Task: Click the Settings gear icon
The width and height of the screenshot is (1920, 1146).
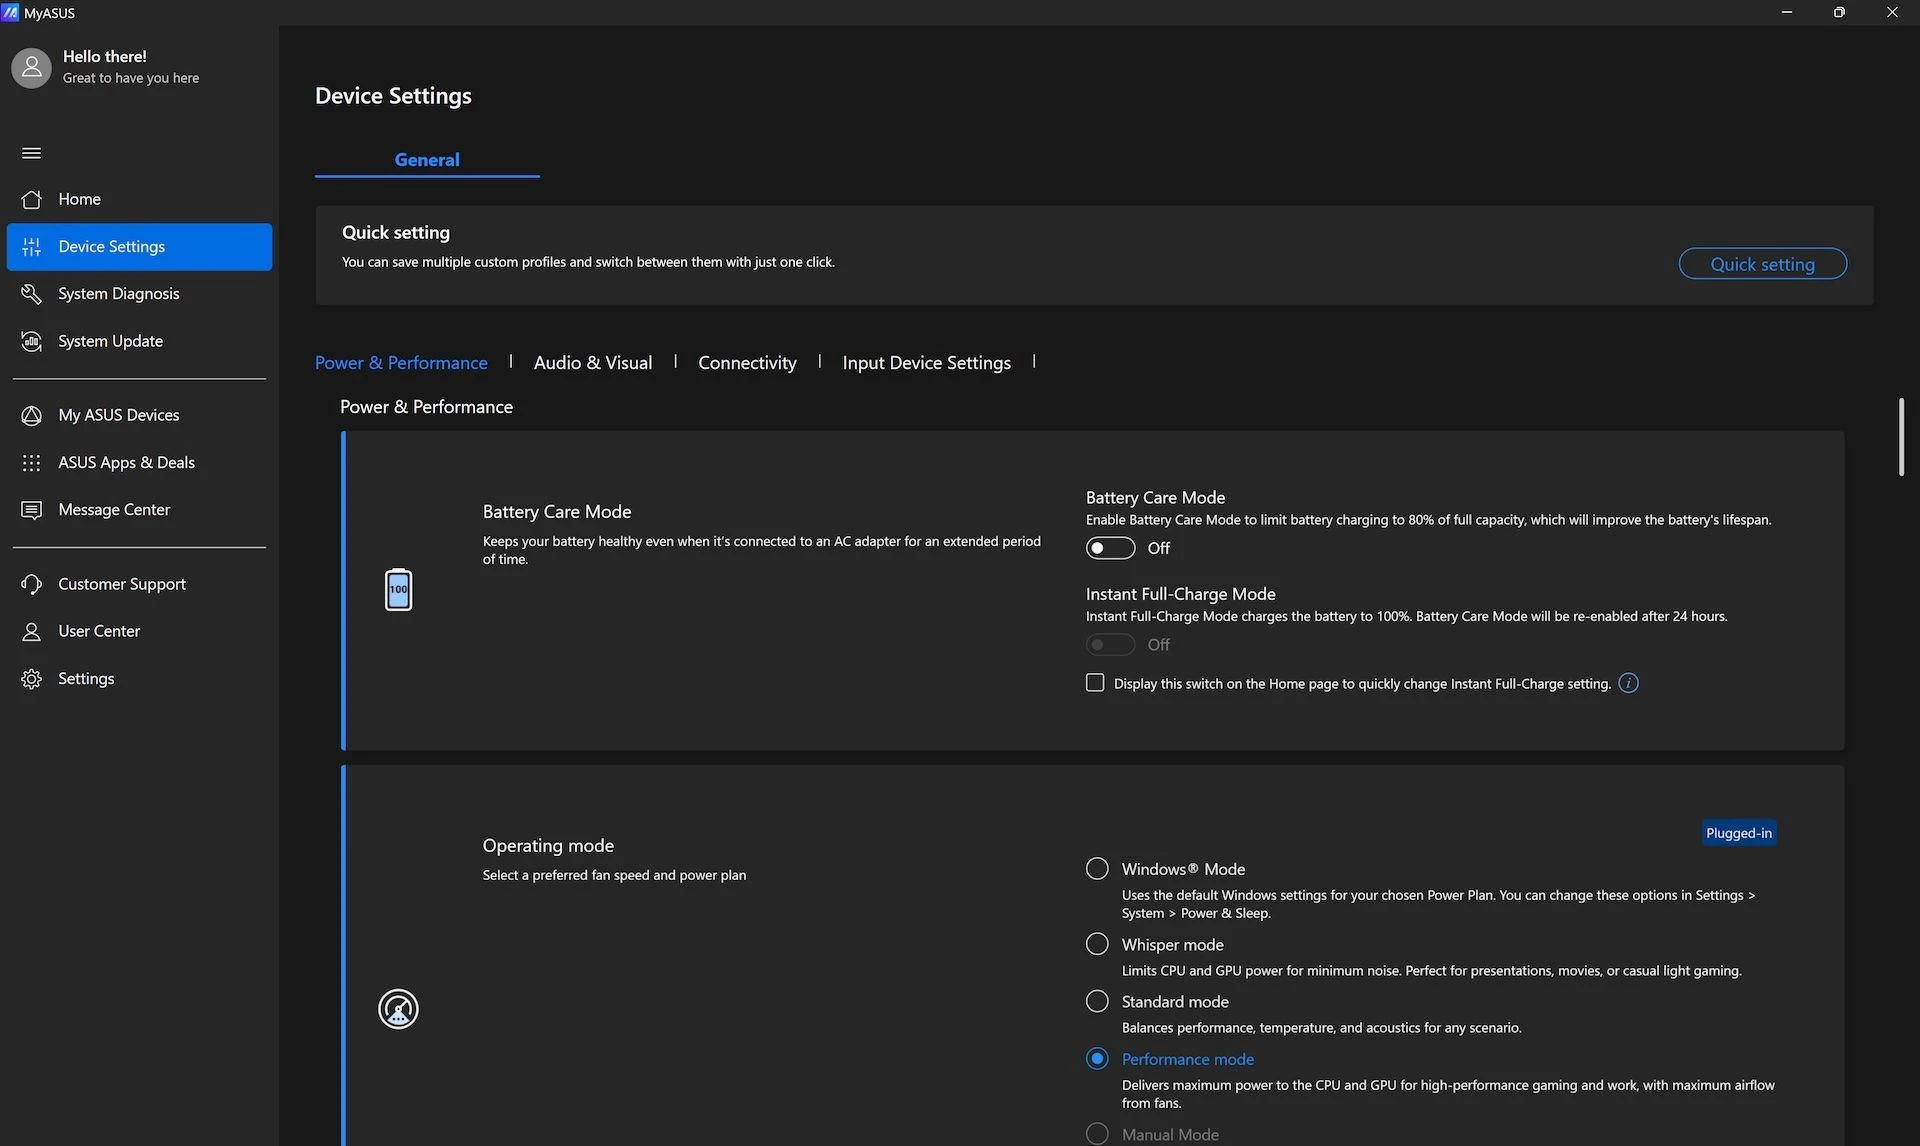Action: pyautogui.click(x=31, y=679)
